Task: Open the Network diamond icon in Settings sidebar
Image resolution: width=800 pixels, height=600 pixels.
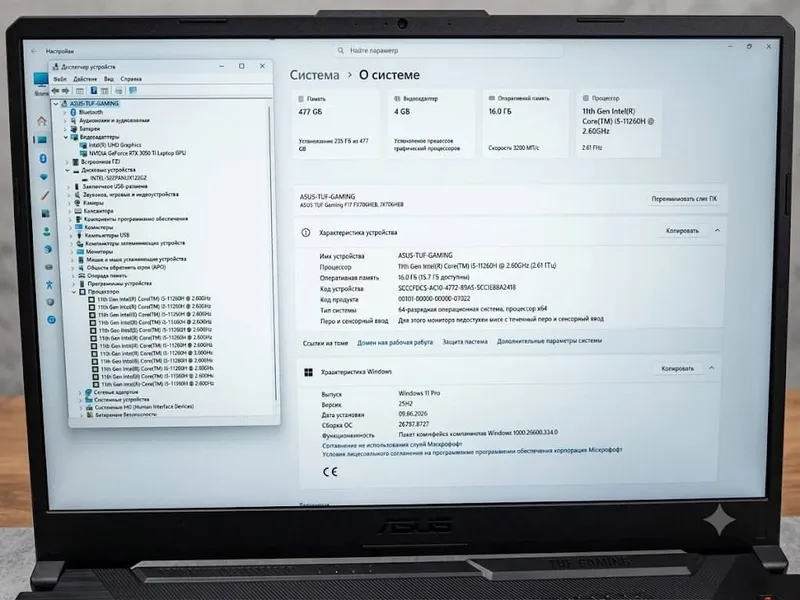Action: [44, 177]
